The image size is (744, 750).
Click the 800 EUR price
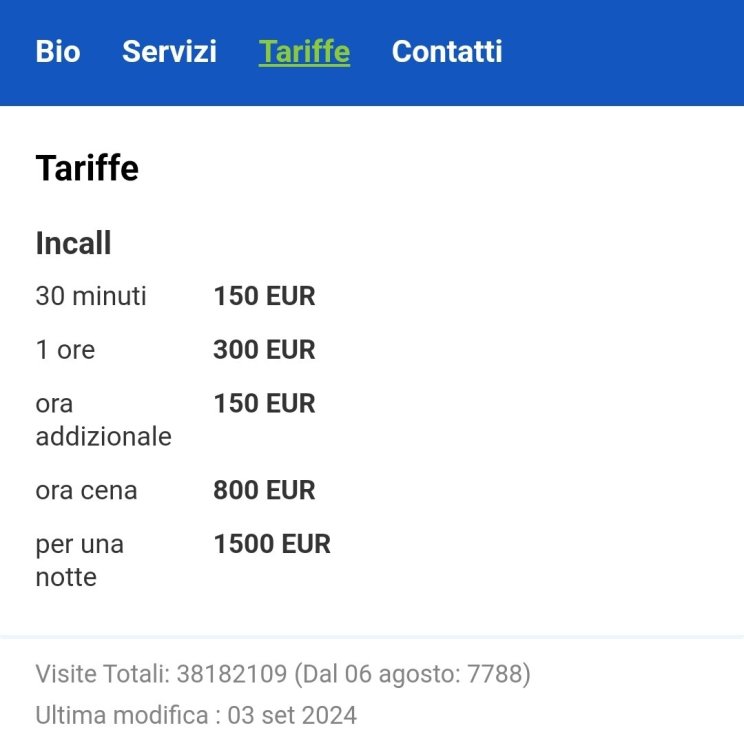(x=264, y=491)
